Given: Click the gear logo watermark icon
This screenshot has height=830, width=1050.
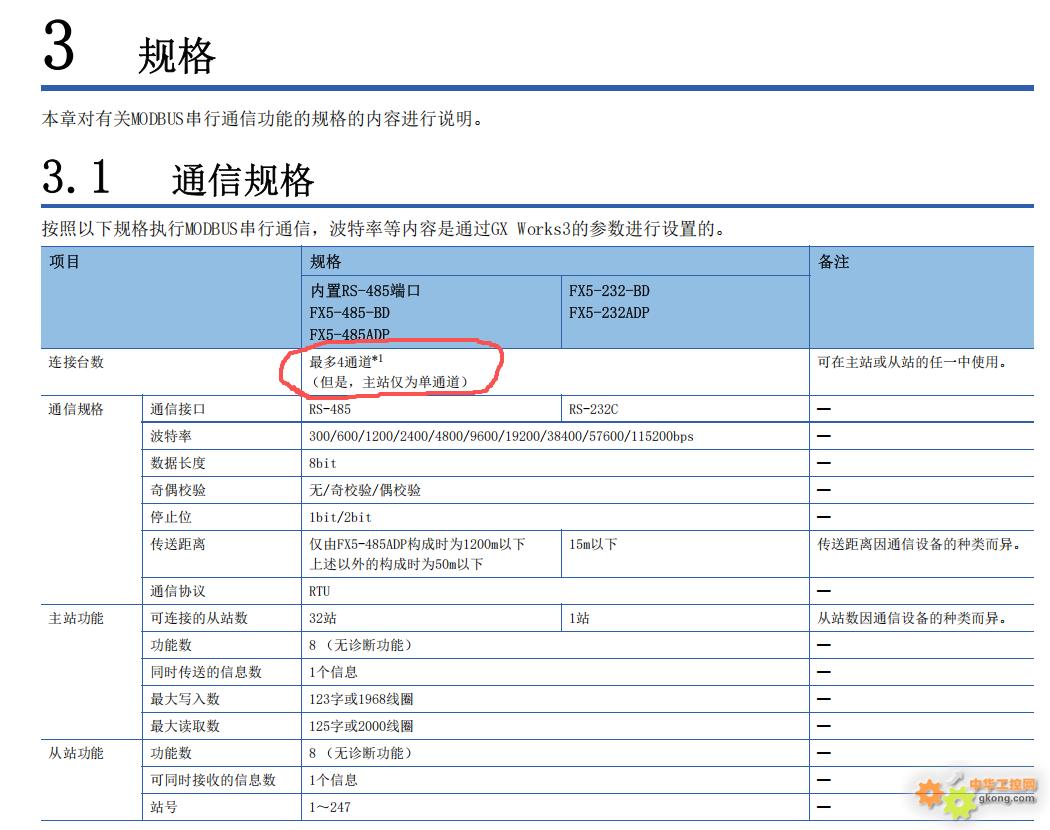Looking at the screenshot, I should [x=945, y=796].
